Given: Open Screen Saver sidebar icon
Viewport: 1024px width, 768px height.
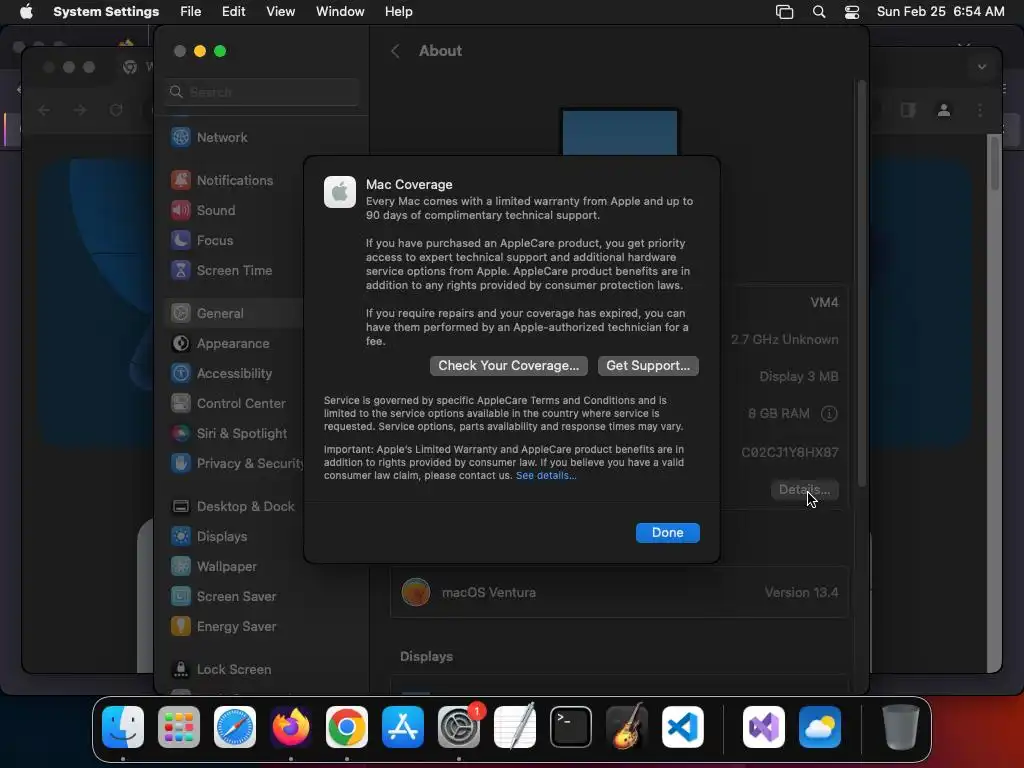Looking at the screenshot, I should point(180,597).
